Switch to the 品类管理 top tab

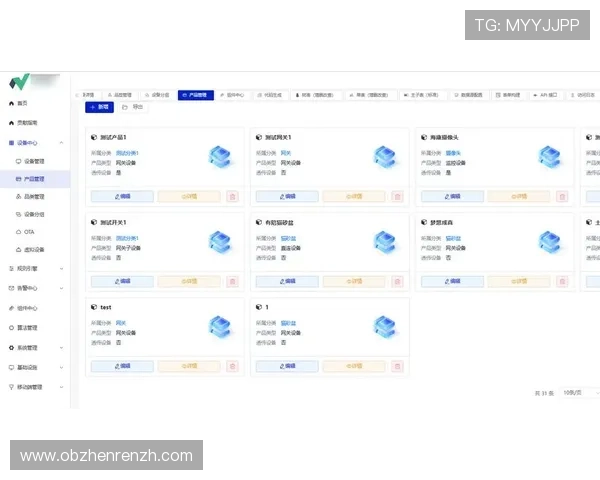click(x=119, y=95)
